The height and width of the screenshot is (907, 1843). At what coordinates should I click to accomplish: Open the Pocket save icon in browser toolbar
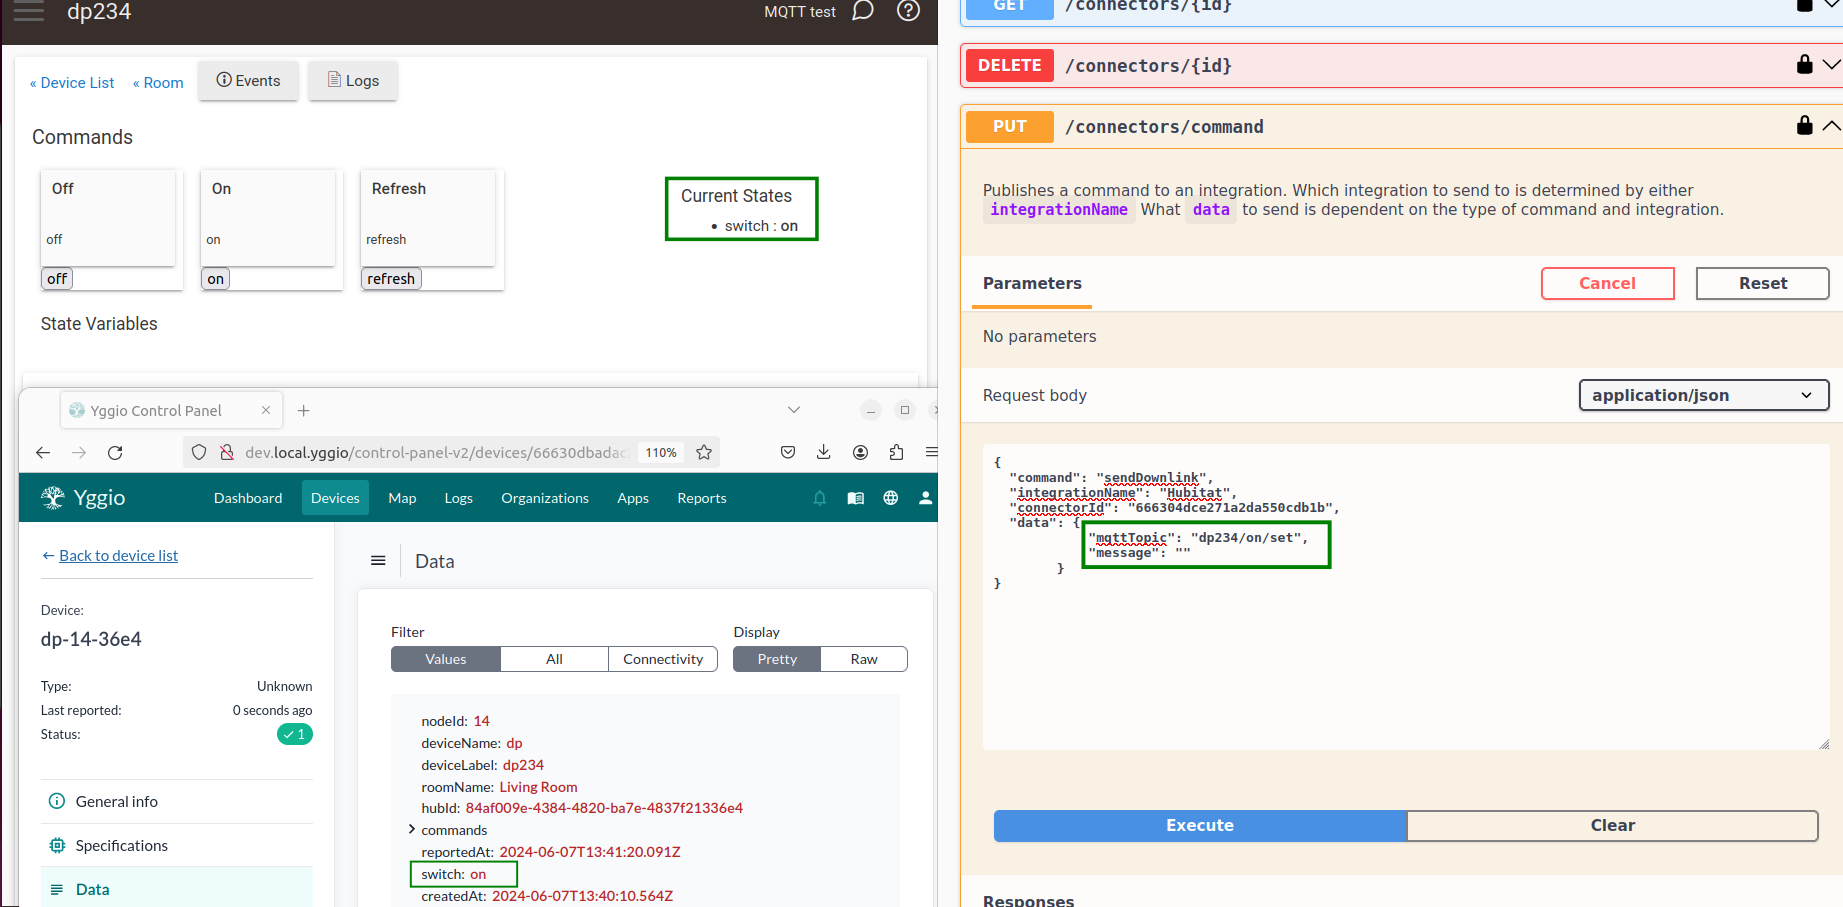pos(788,453)
